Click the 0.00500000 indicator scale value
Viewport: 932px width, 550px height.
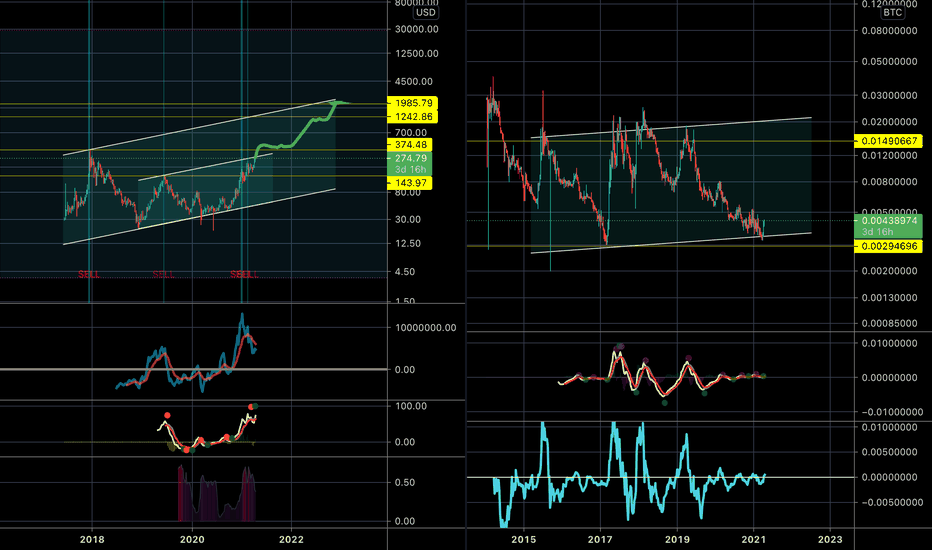tap(889, 452)
